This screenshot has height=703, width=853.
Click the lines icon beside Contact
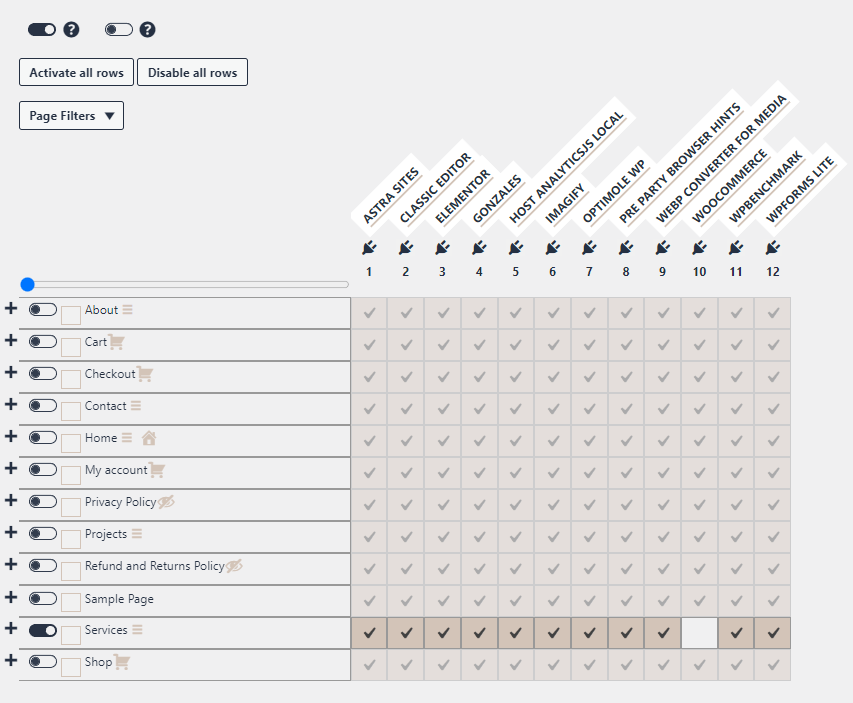coord(136,406)
